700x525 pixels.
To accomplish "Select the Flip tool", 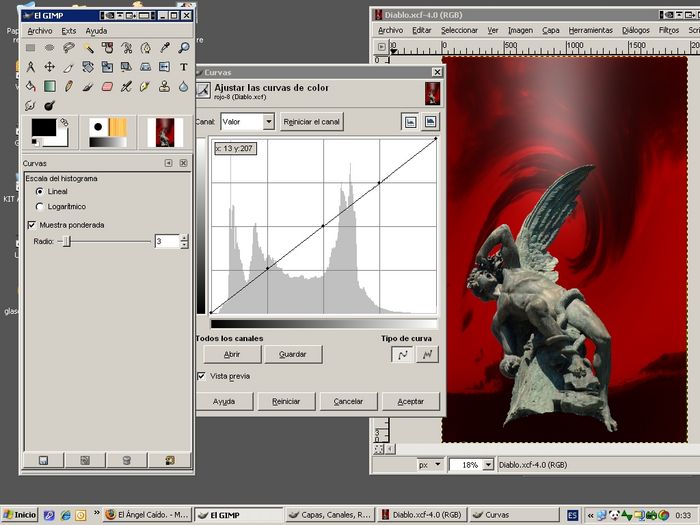I will [x=165, y=67].
